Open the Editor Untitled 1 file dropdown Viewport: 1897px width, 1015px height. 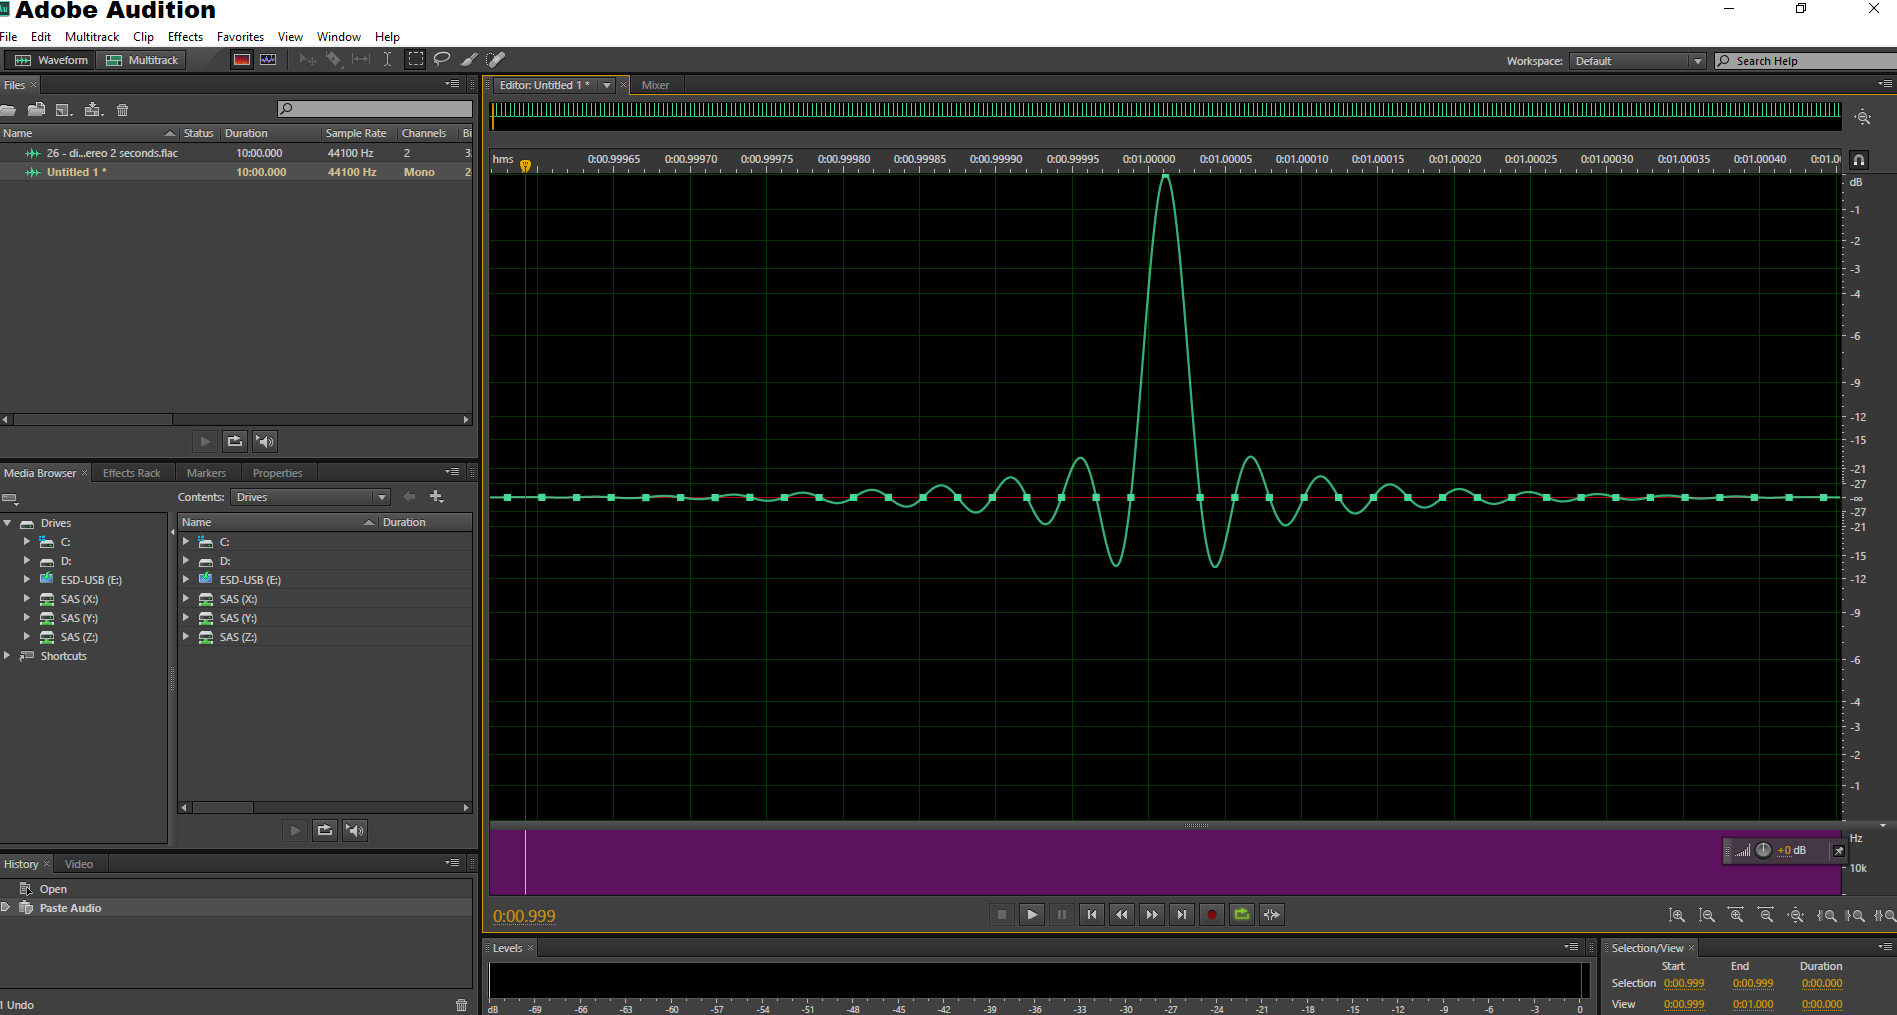(607, 85)
